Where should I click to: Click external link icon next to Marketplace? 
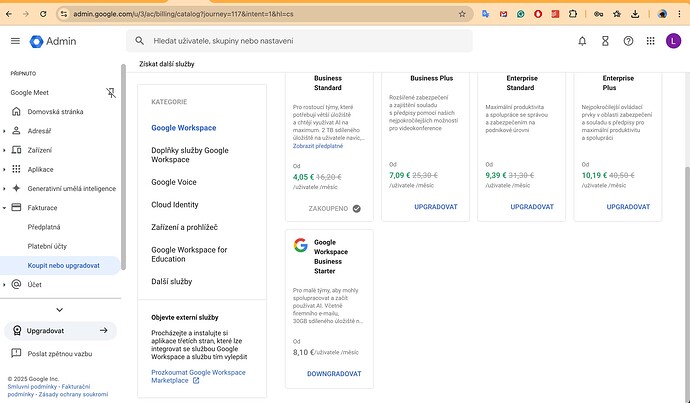(x=196, y=381)
